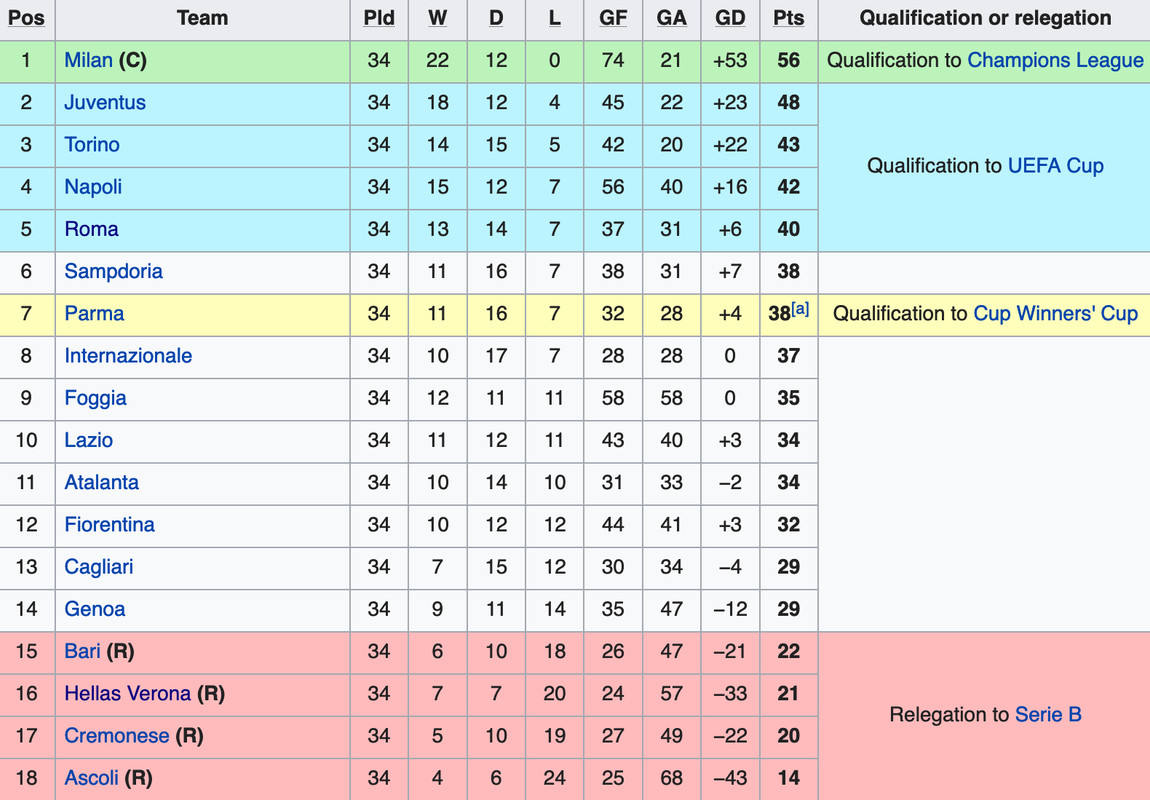Click the GD column header

(x=730, y=18)
